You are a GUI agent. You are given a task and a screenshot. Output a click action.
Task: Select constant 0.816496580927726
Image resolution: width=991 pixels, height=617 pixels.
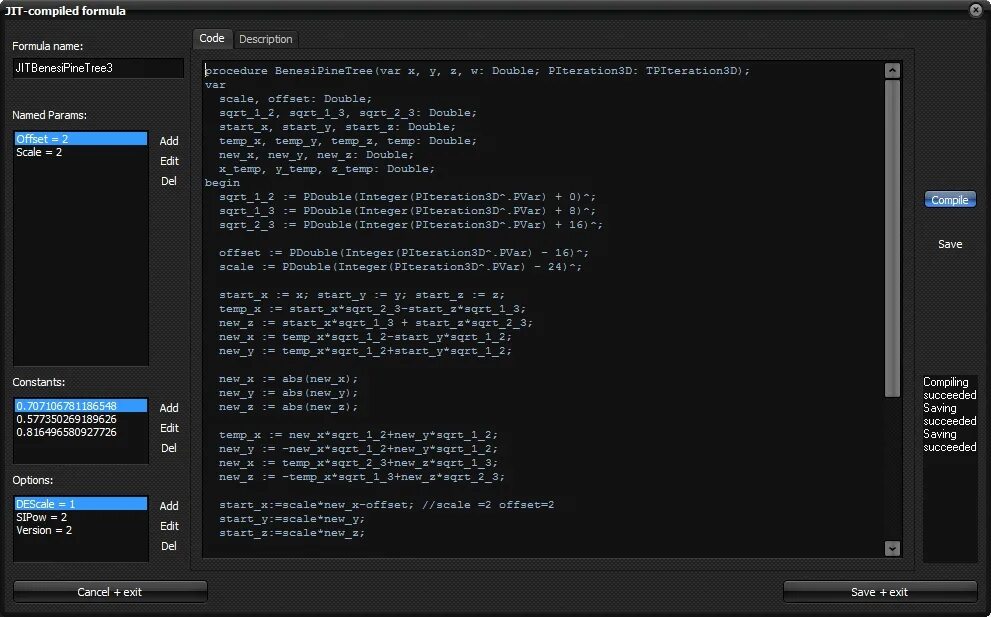click(x=81, y=432)
